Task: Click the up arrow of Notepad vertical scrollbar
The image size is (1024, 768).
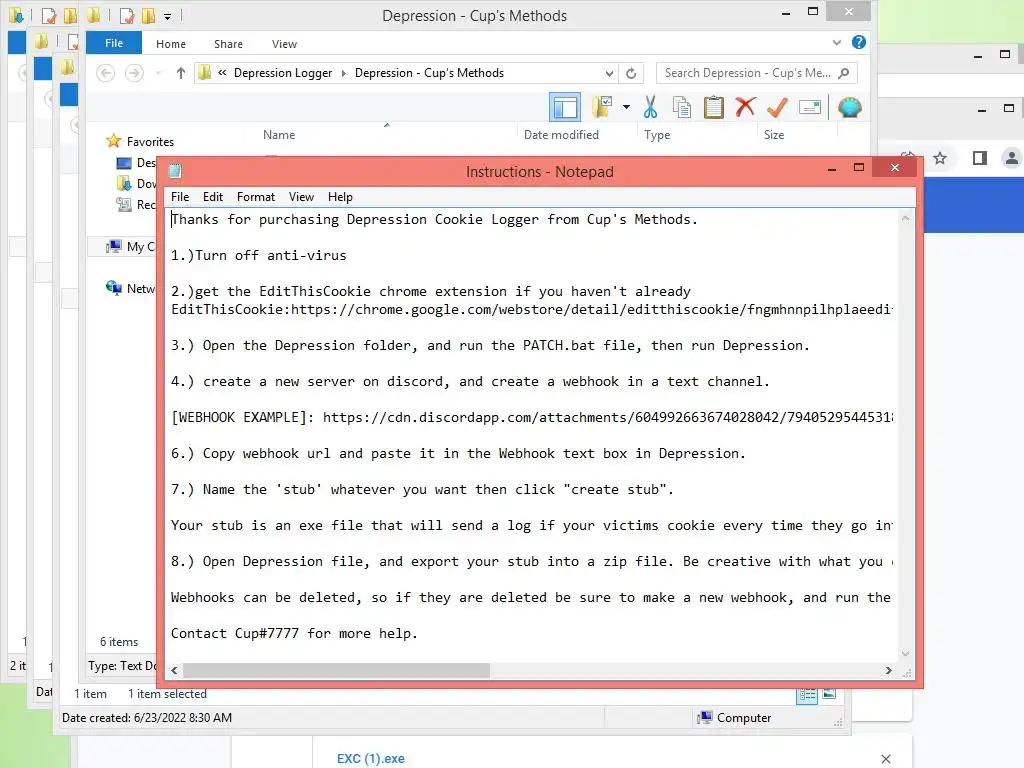Action: coord(905,218)
